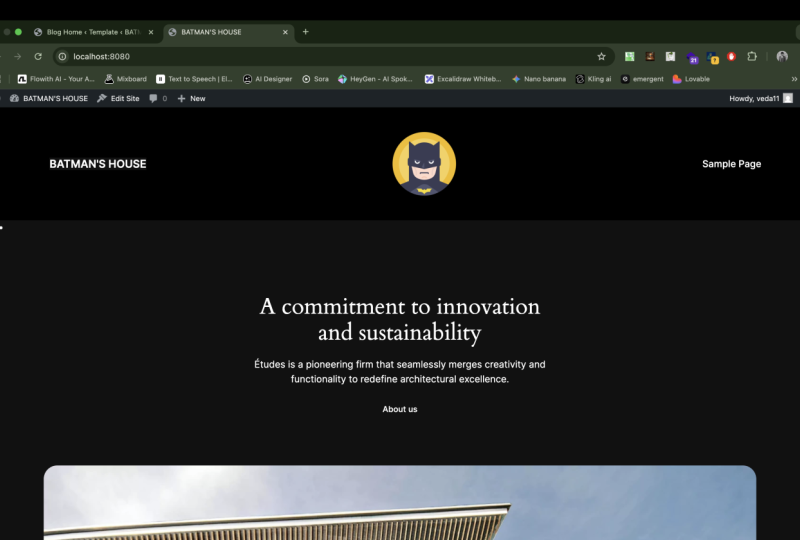Click the Études pioneering firm paragraph
Image resolution: width=800 pixels, height=540 pixels.
(x=400, y=372)
